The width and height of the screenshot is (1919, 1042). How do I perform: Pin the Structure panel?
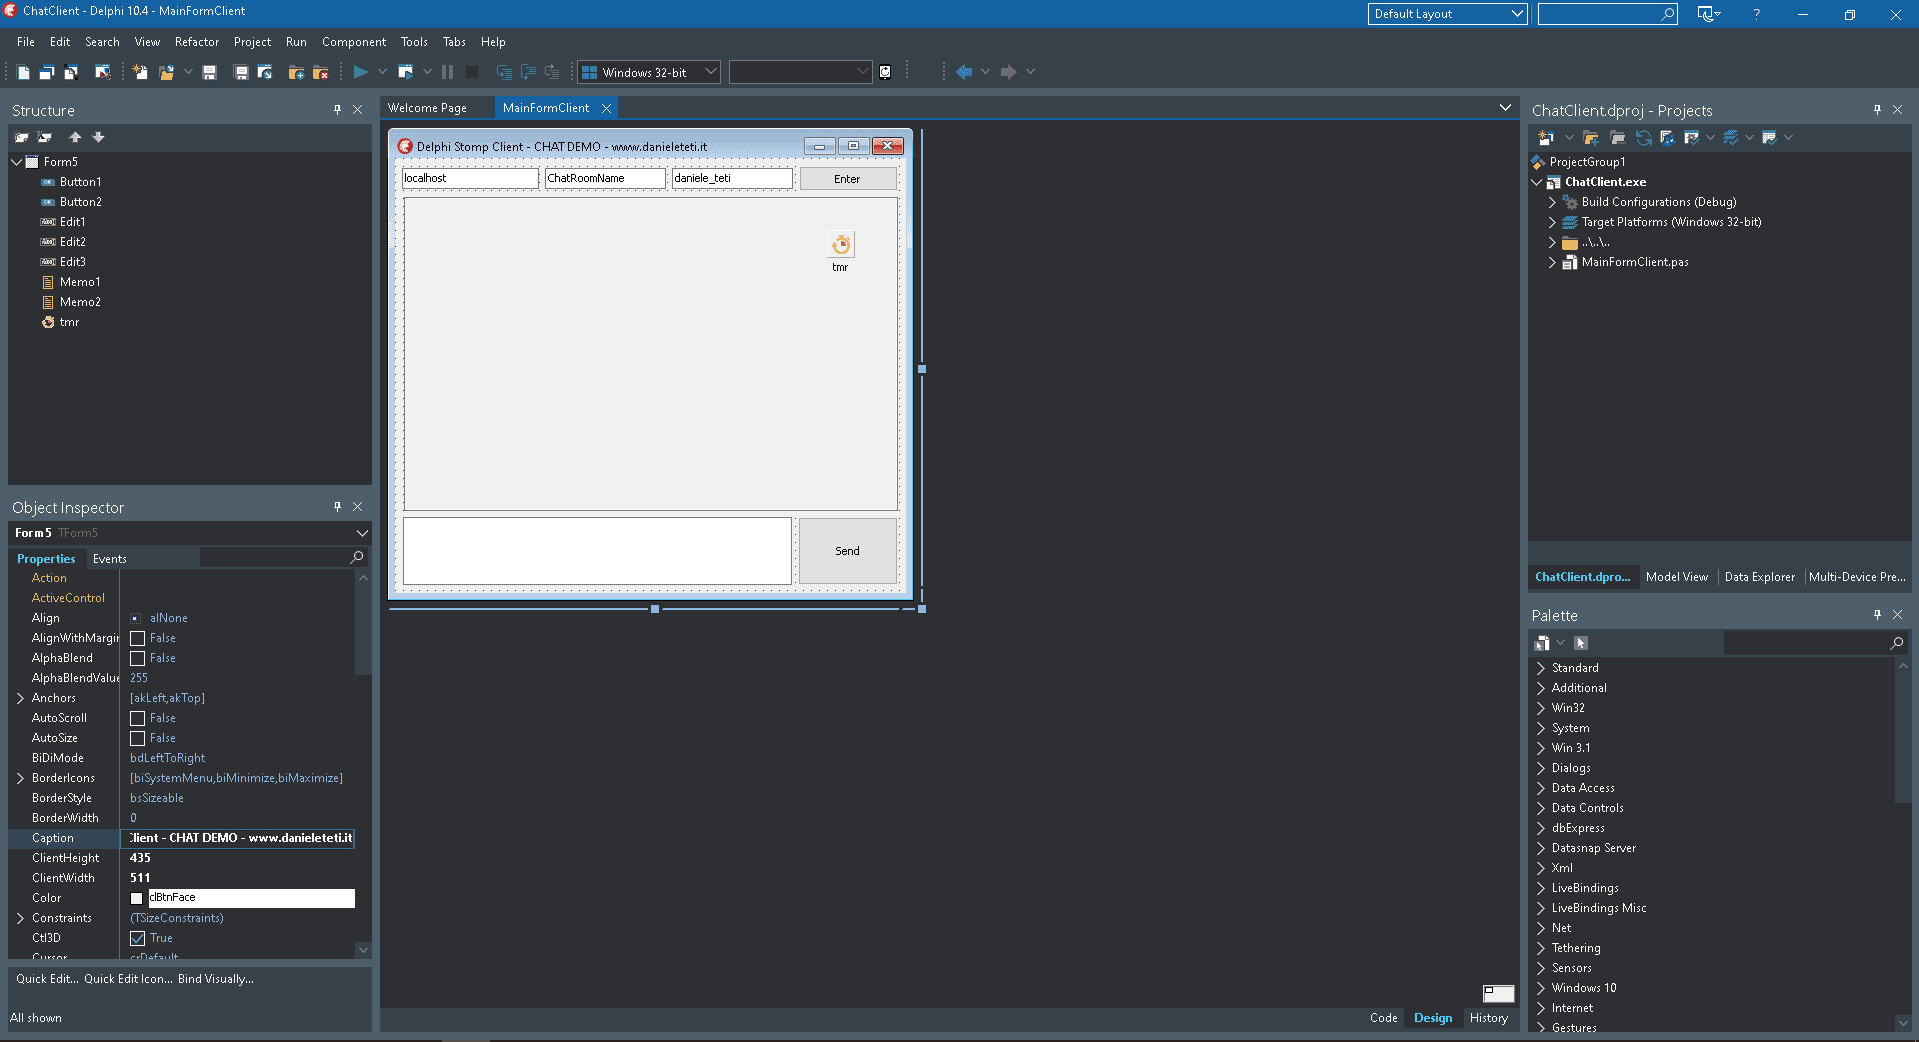pos(338,110)
